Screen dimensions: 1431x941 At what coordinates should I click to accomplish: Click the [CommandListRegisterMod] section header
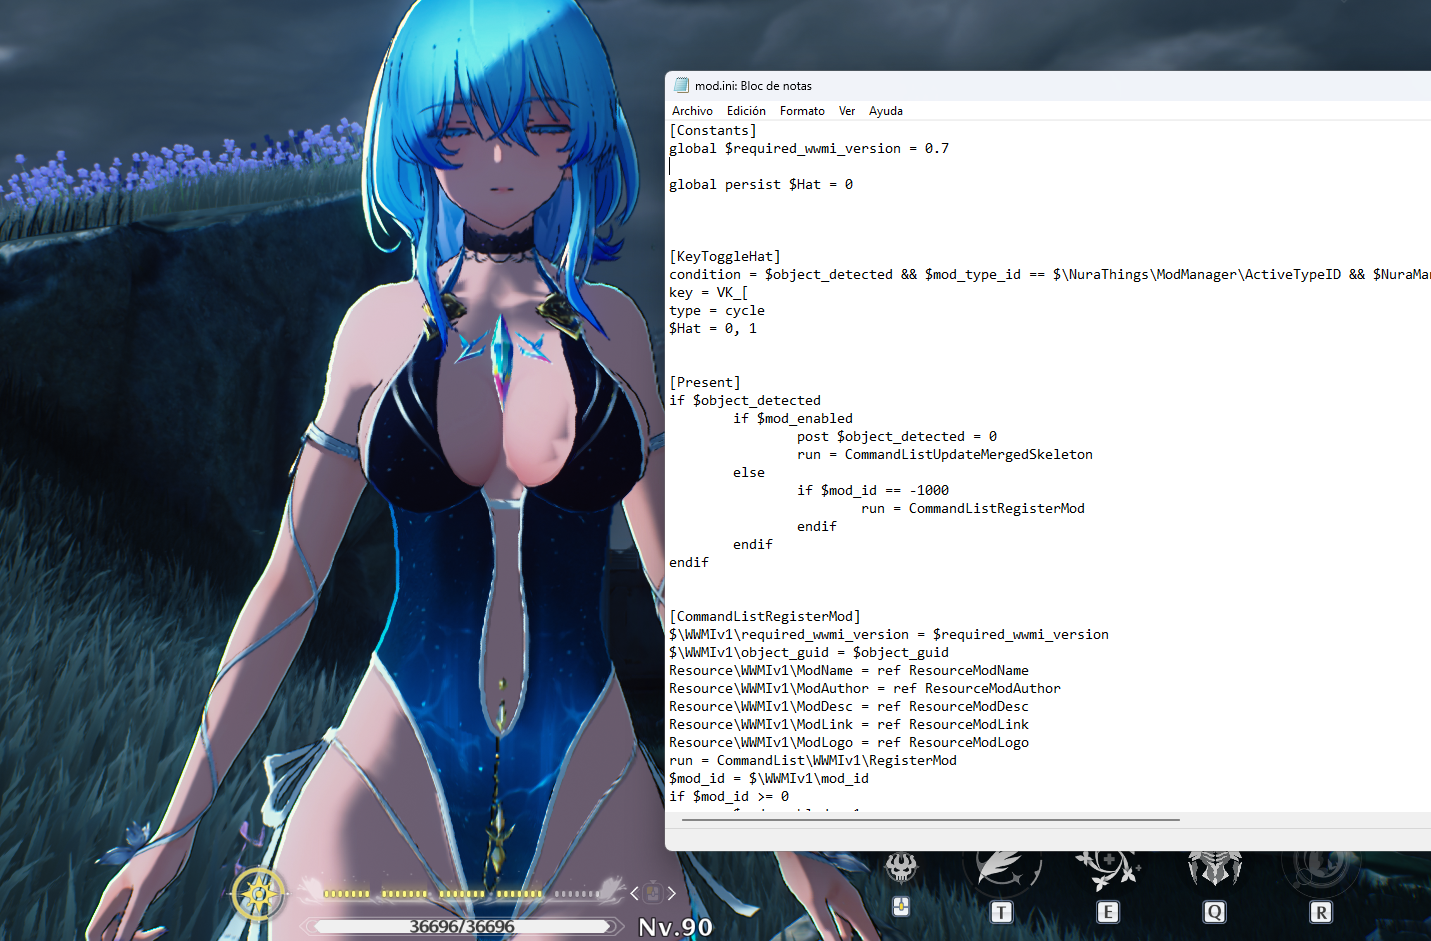point(765,617)
